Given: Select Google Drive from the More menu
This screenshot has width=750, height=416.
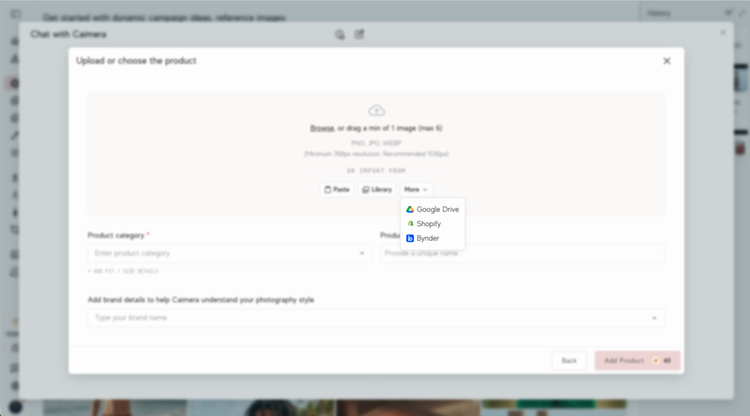Looking at the screenshot, I should [x=432, y=209].
